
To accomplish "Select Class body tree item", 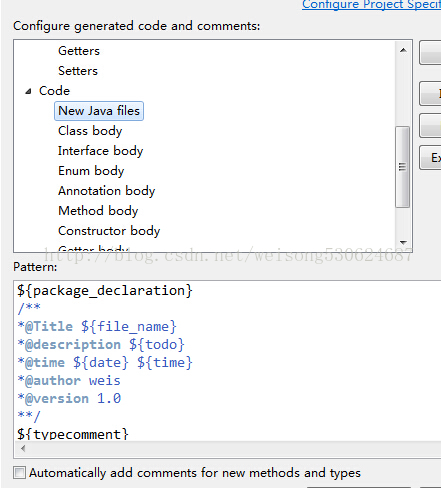I will 90,131.
